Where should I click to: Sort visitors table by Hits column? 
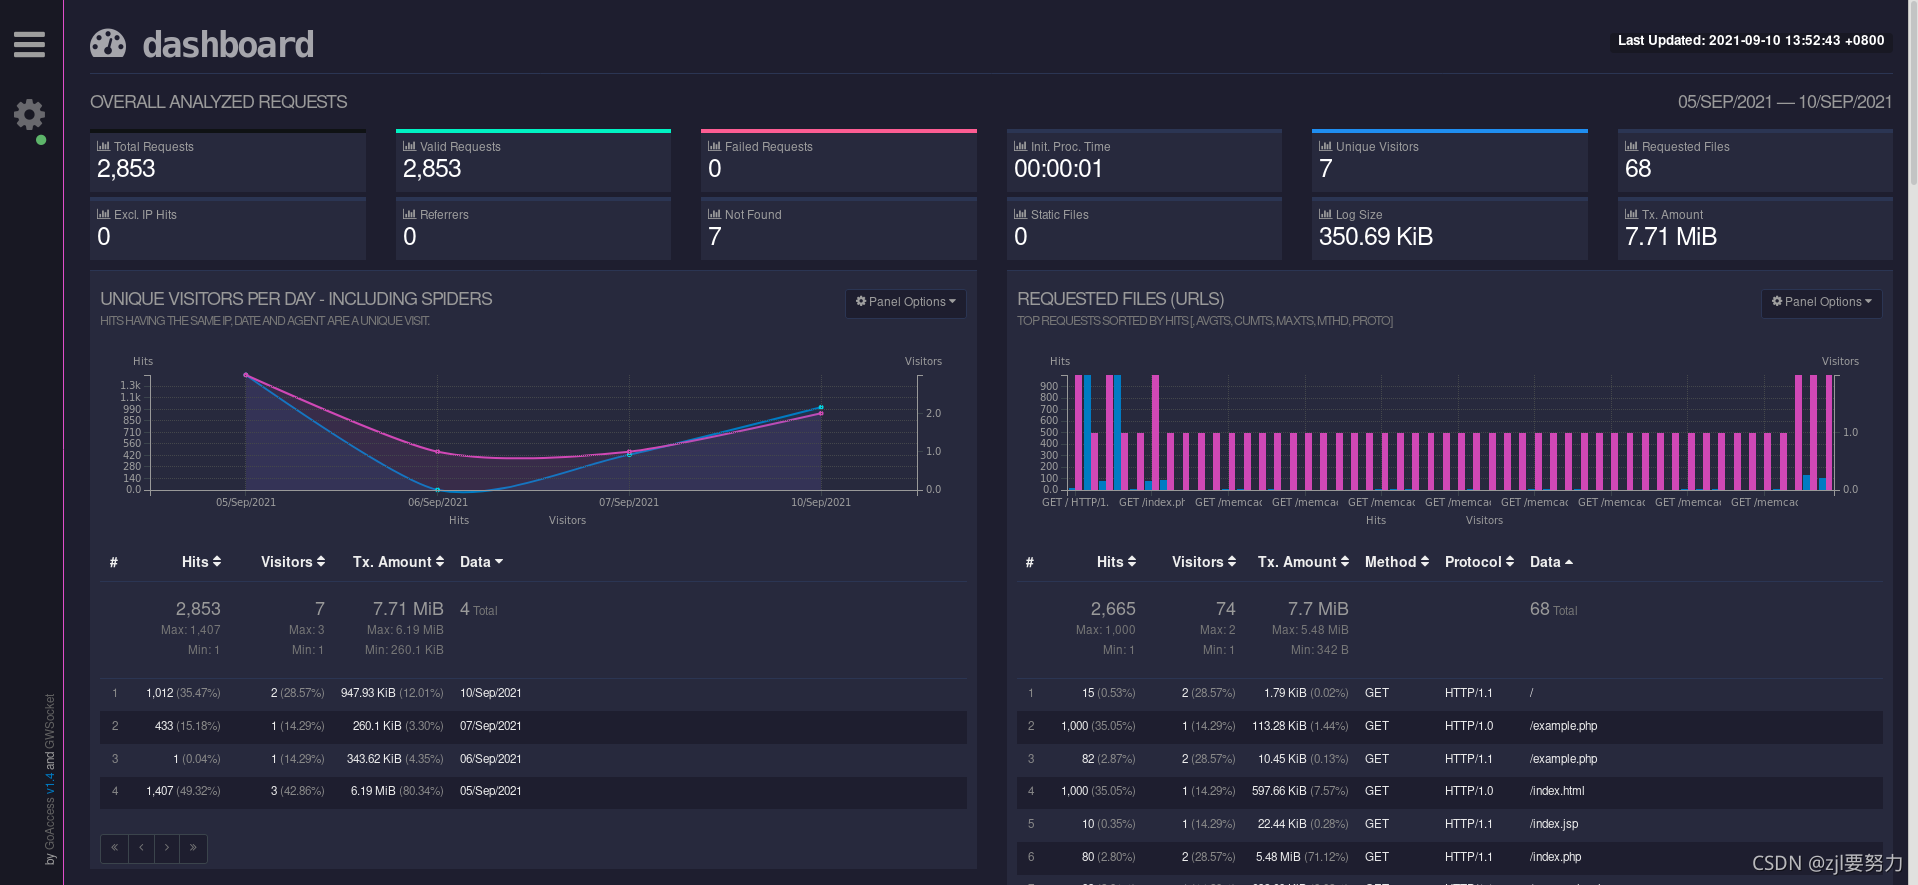click(201, 562)
